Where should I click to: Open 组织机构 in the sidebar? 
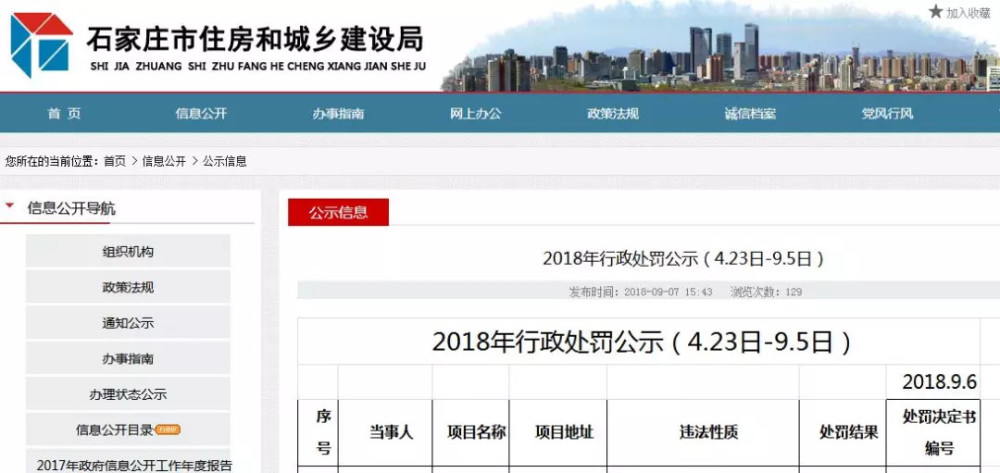[x=128, y=251]
